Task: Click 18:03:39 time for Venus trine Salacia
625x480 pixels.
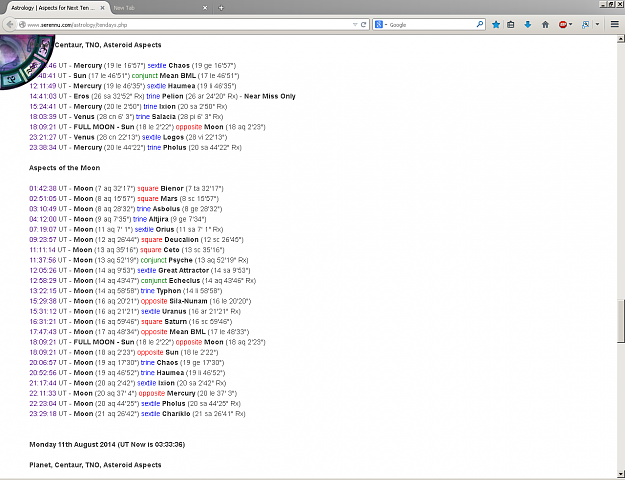Action: [x=43, y=117]
